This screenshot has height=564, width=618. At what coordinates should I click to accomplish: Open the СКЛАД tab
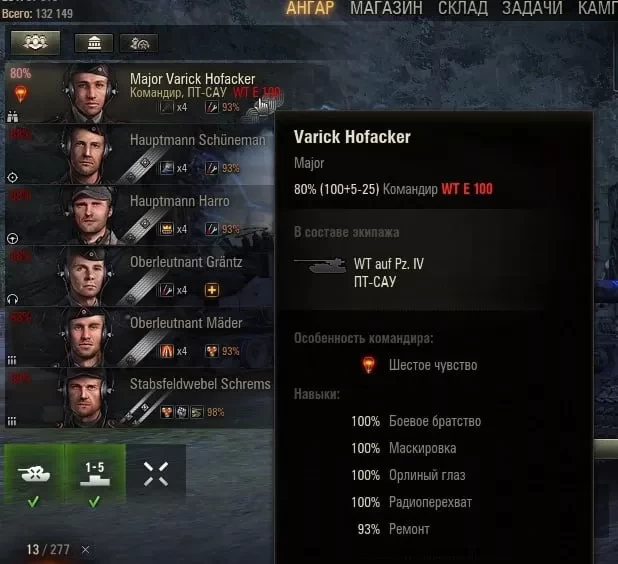(x=463, y=8)
